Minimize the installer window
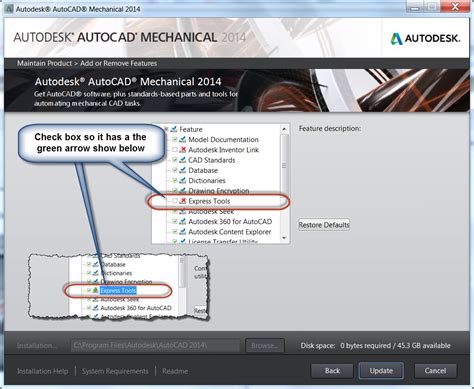474x389 pixels. [x=414, y=7]
